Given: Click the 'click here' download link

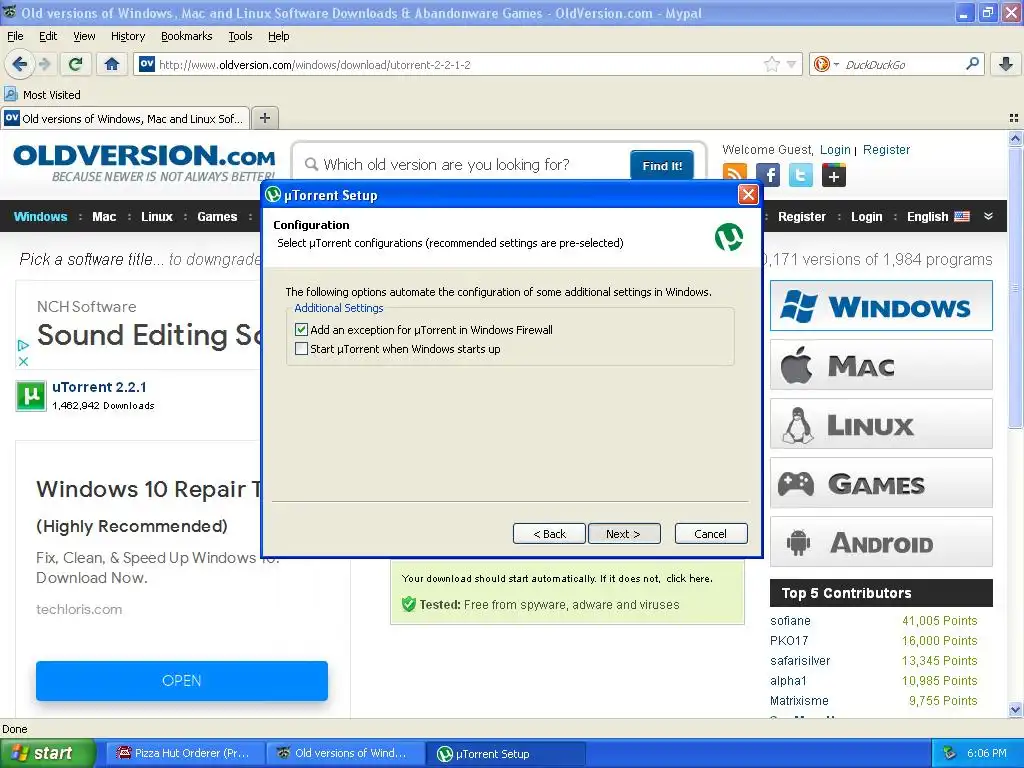Looking at the screenshot, I should (689, 579).
